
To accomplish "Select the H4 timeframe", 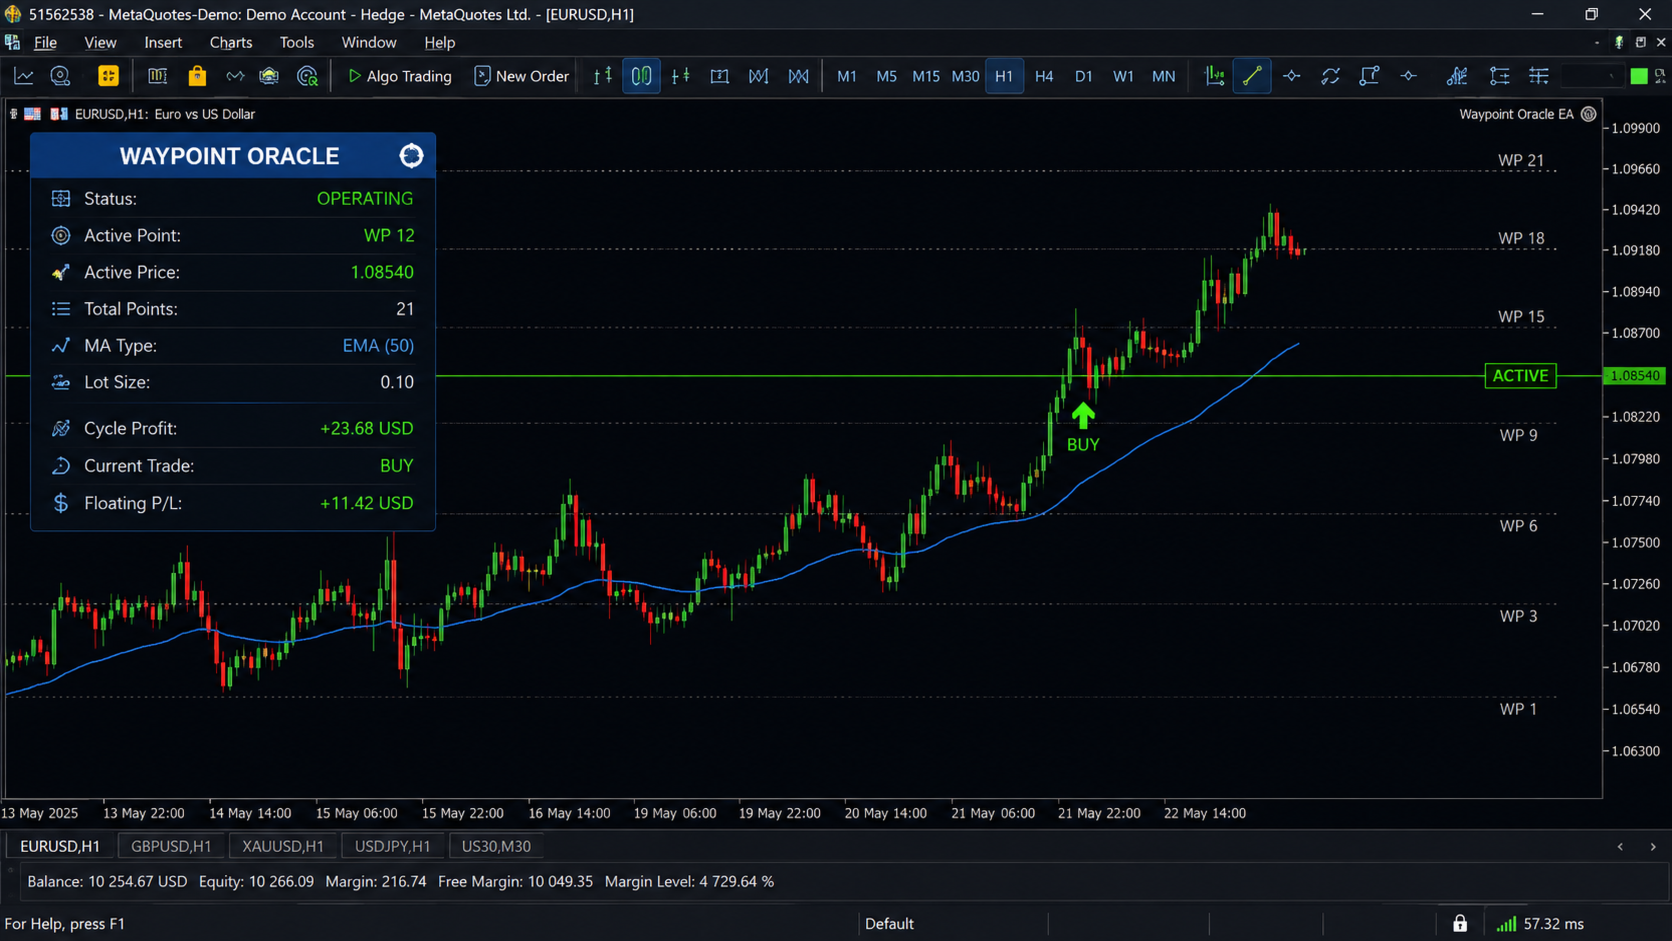I will click(x=1044, y=76).
